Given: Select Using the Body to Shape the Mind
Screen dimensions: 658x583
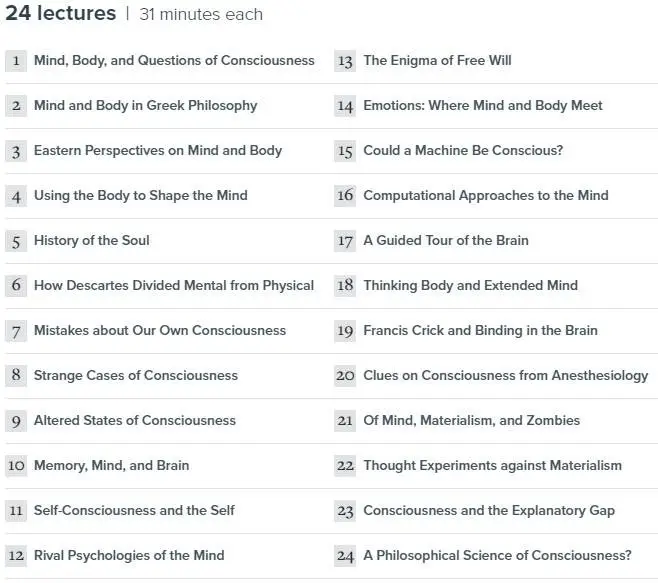Looking at the screenshot, I should tap(141, 196).
